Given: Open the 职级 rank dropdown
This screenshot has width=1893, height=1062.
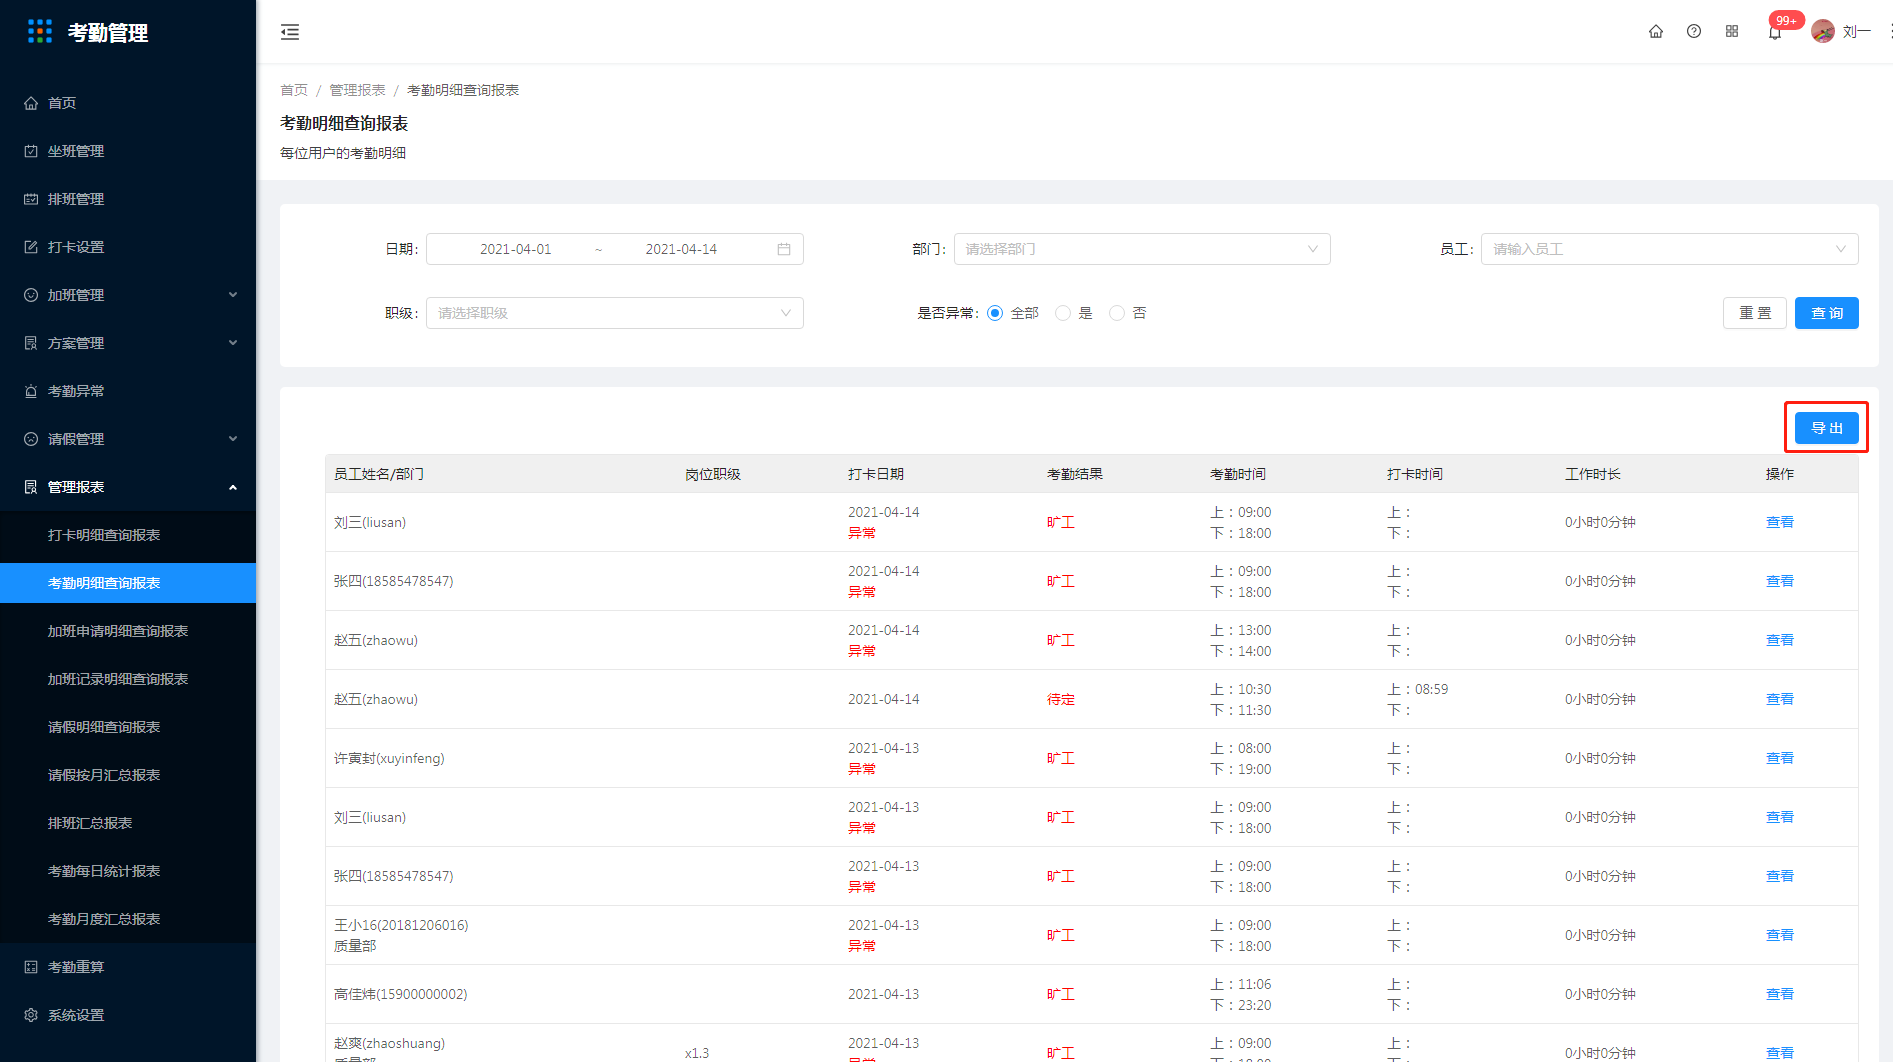Looking at the screenshot, I should pyautogui.click(x=615, y=313).
